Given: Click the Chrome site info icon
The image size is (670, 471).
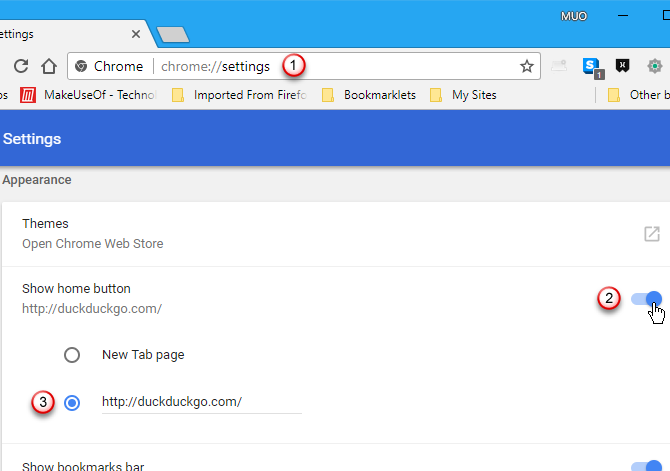Looking at the screenshot, I should click(82, 67).
